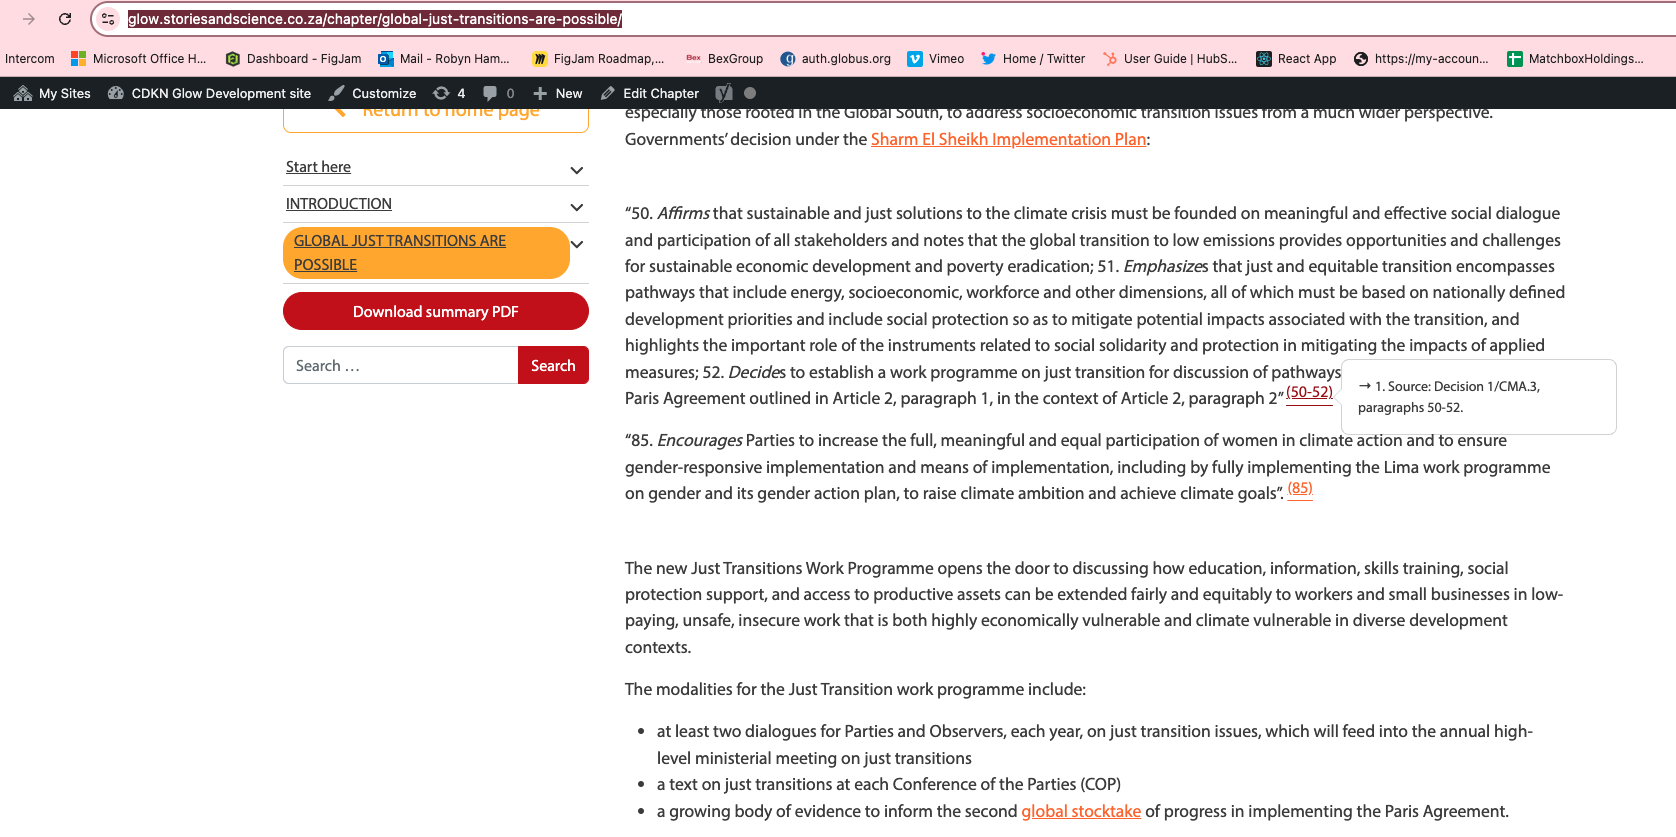Click the site information icon in address bar
The width and height of the screenshot is (1676, 837).
[x=108, y=19]
